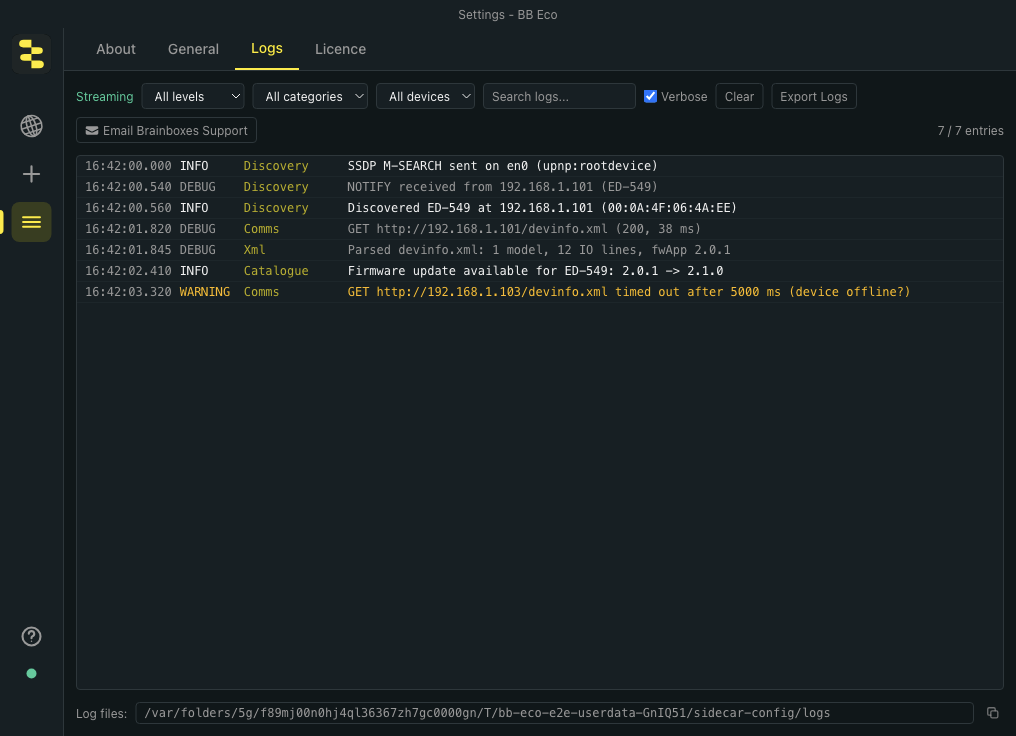Screen dimensions: 1016x736
Task: Click the log files path field
Action: click(554, 713)
